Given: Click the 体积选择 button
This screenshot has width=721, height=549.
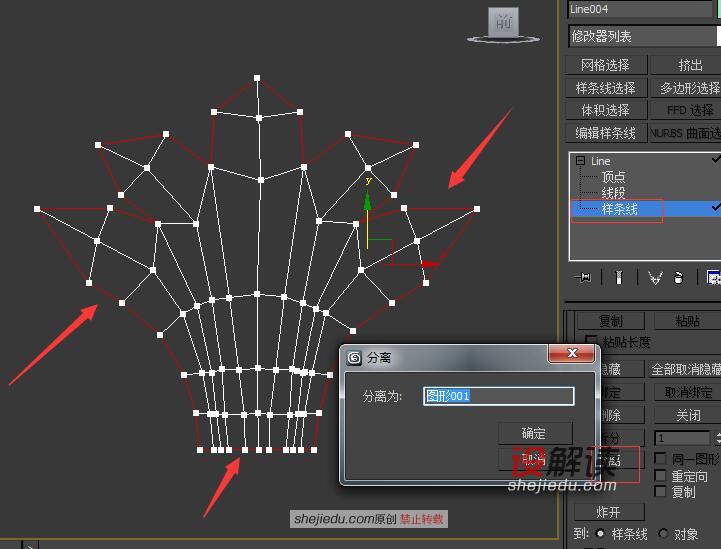Looking at the screenshot, I should [x=606, y=110].
